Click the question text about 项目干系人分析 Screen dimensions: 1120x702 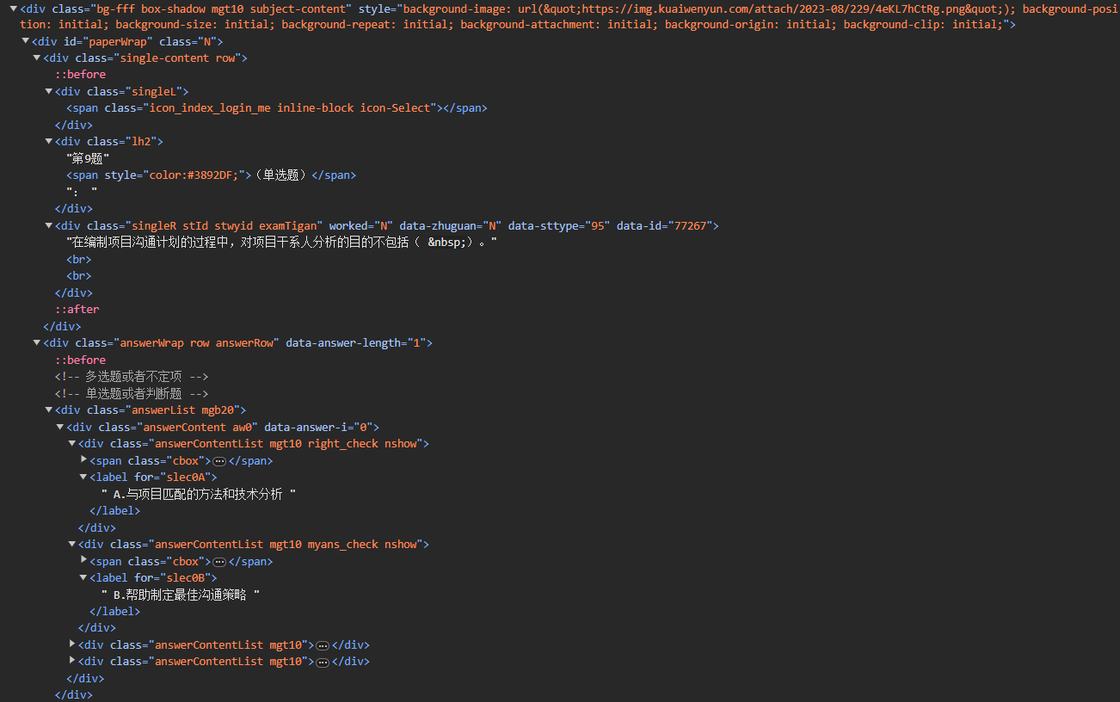281,242
